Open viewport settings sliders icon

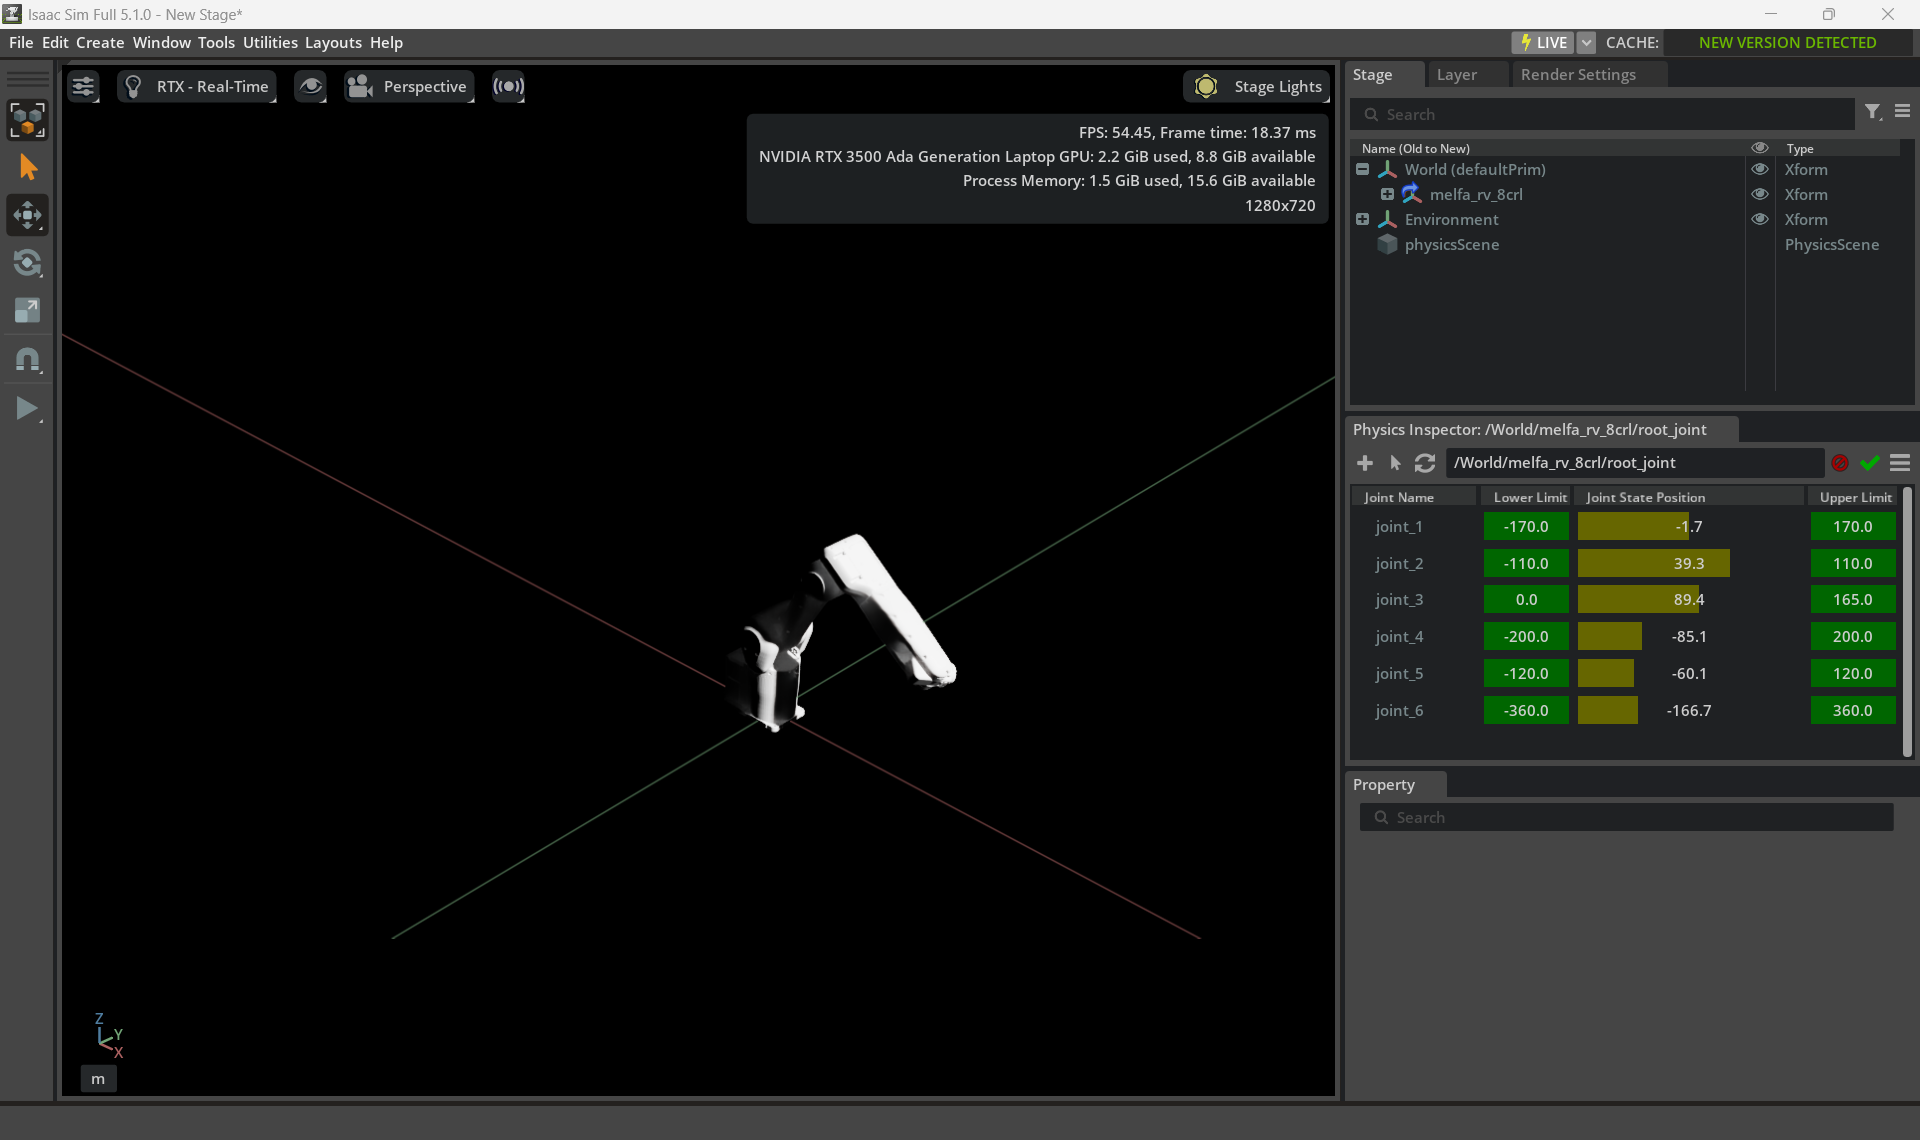click(83, 87)
